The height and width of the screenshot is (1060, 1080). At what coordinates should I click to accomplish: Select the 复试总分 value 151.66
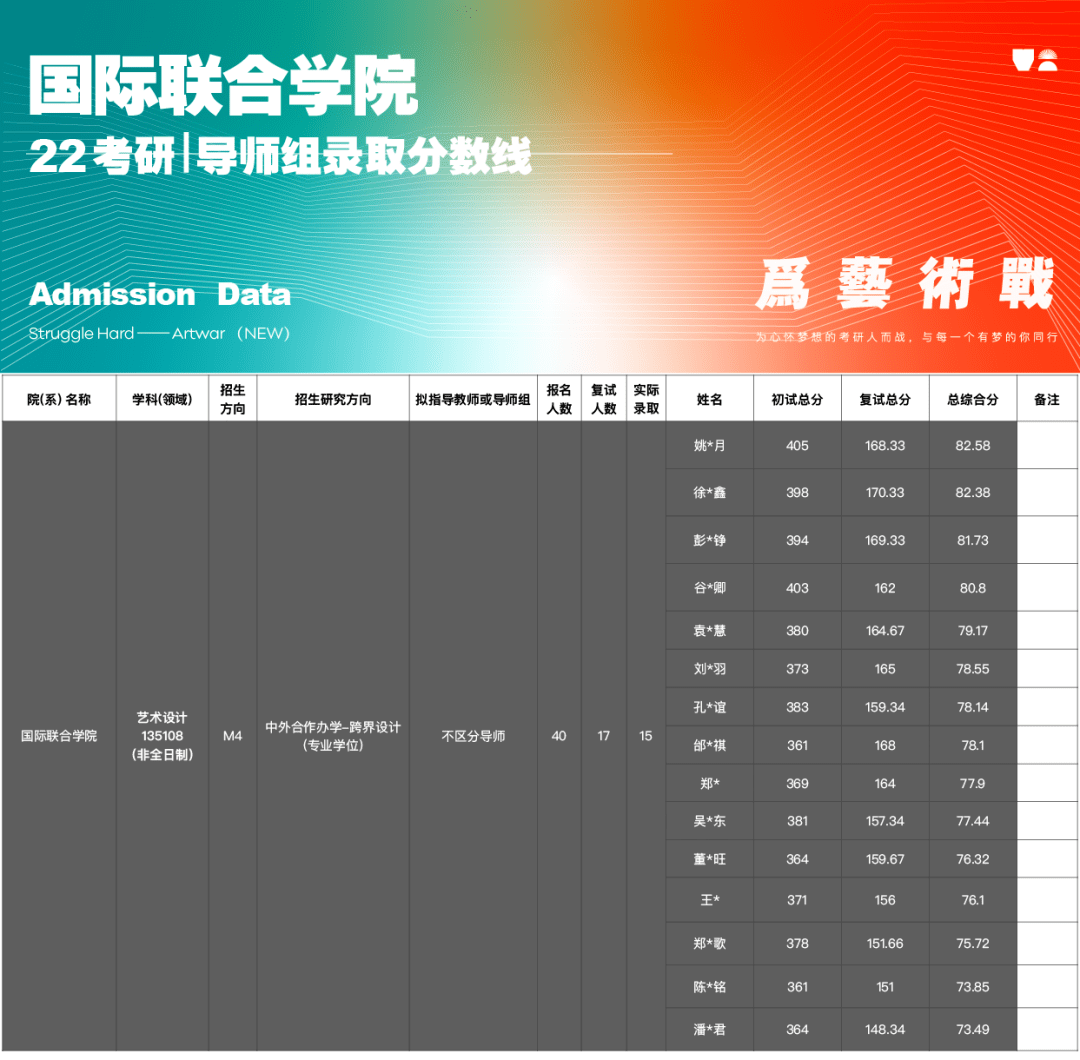885,944
